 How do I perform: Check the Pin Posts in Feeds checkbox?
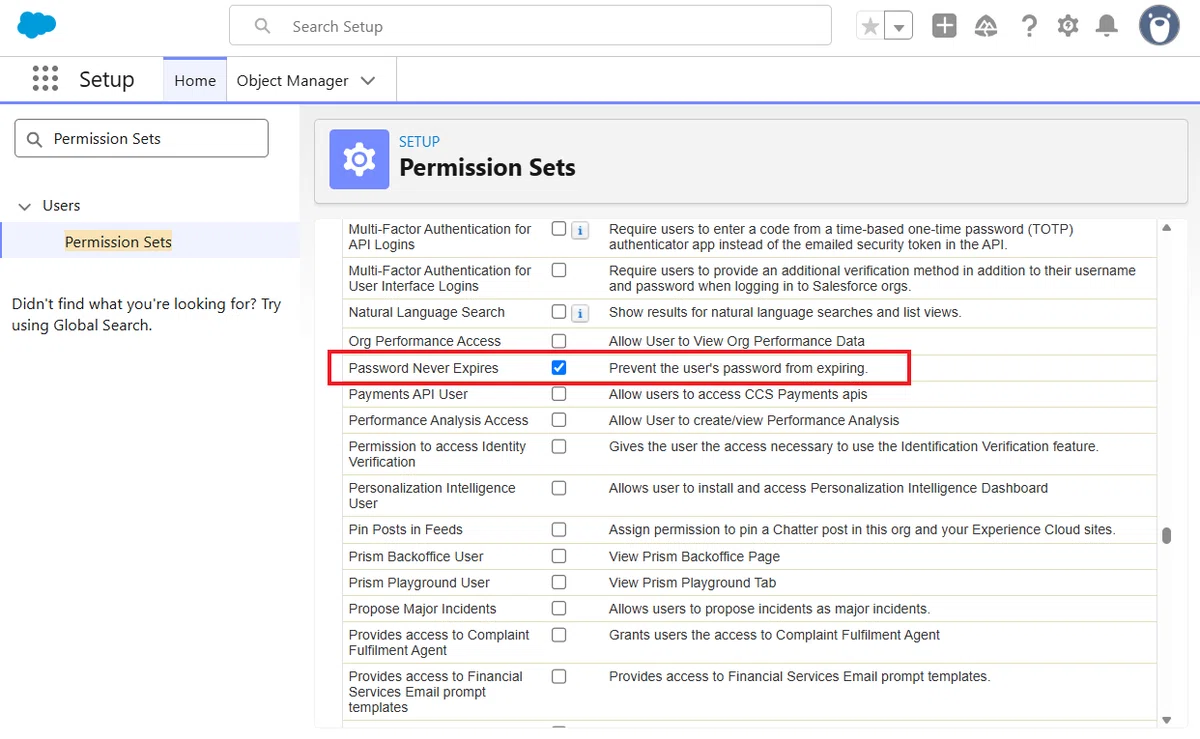559,530
